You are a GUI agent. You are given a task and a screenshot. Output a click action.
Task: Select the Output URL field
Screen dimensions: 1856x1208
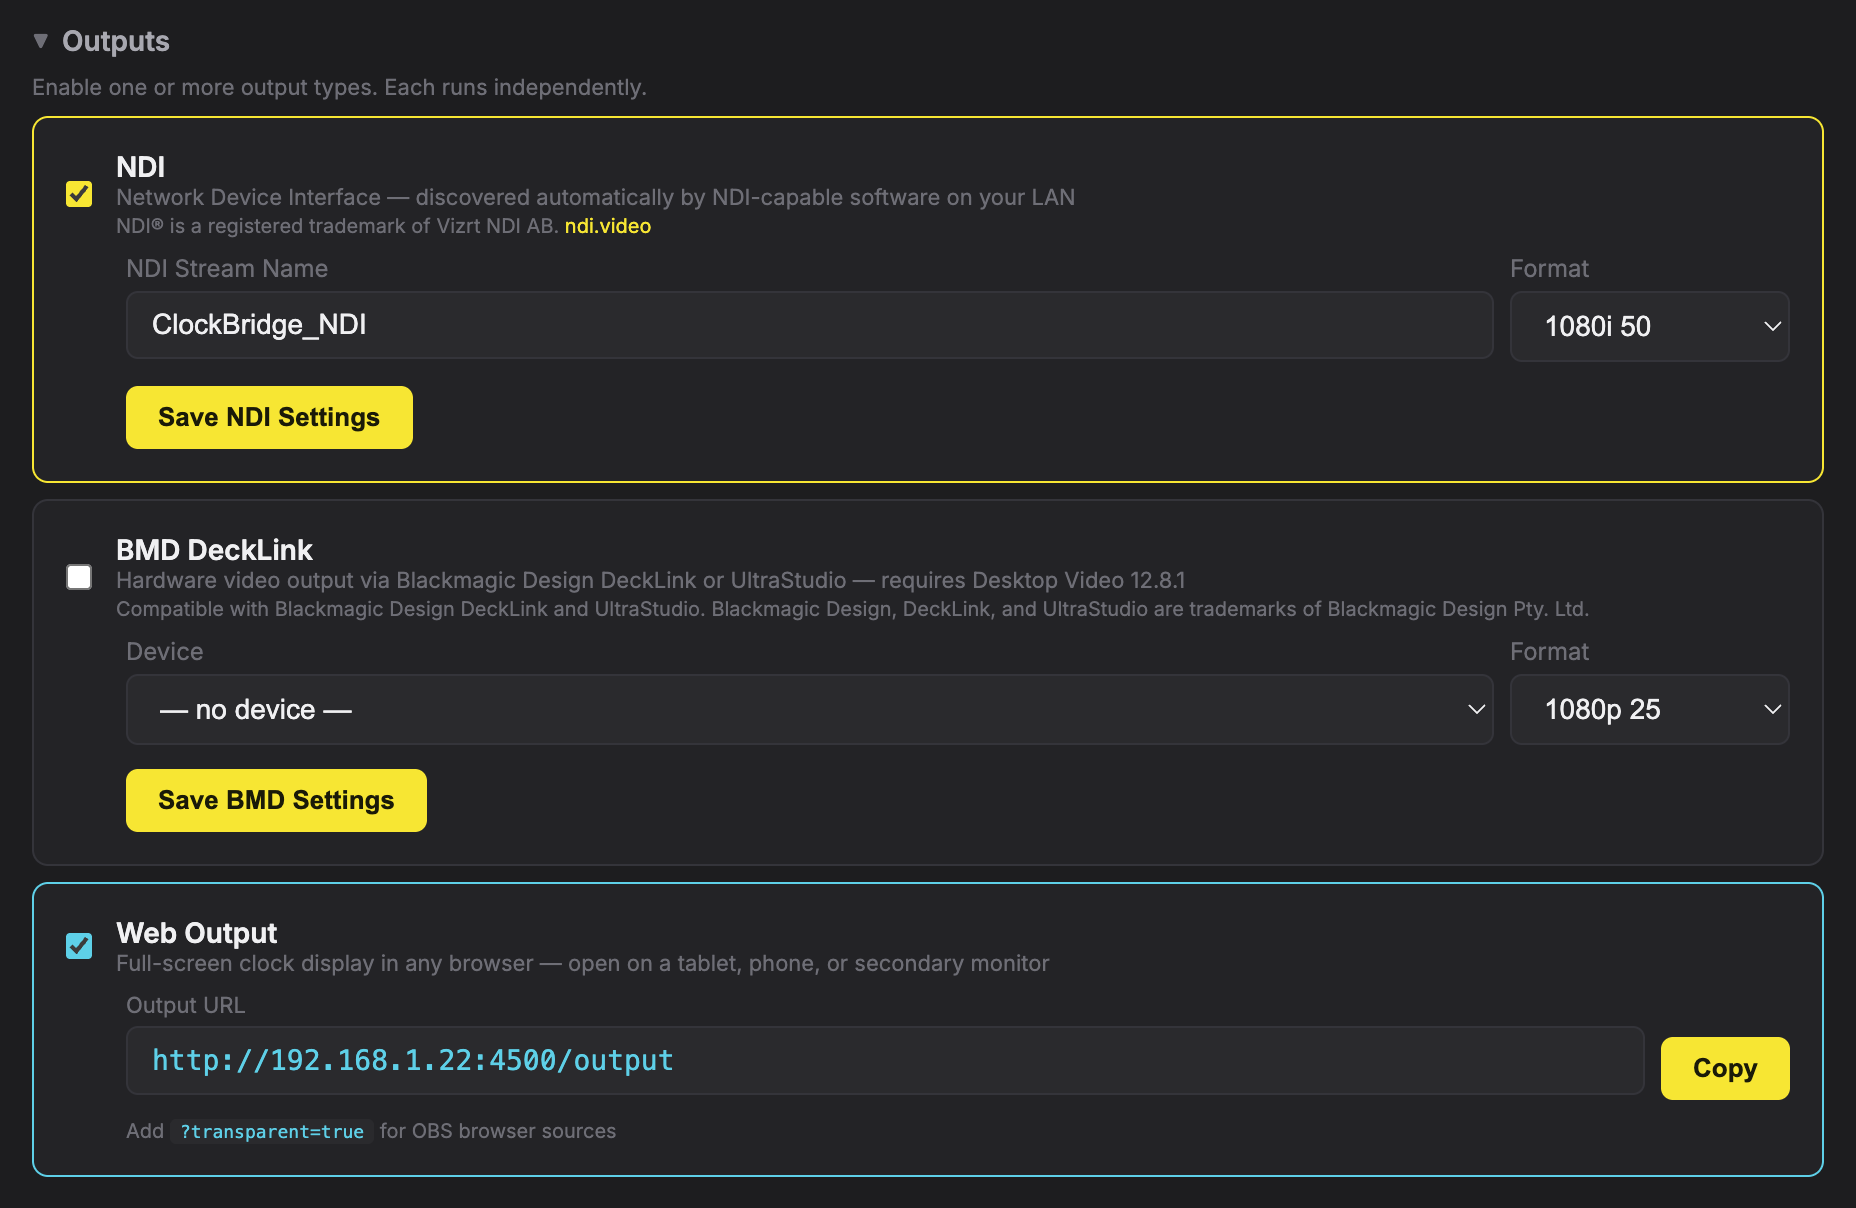885,1060
